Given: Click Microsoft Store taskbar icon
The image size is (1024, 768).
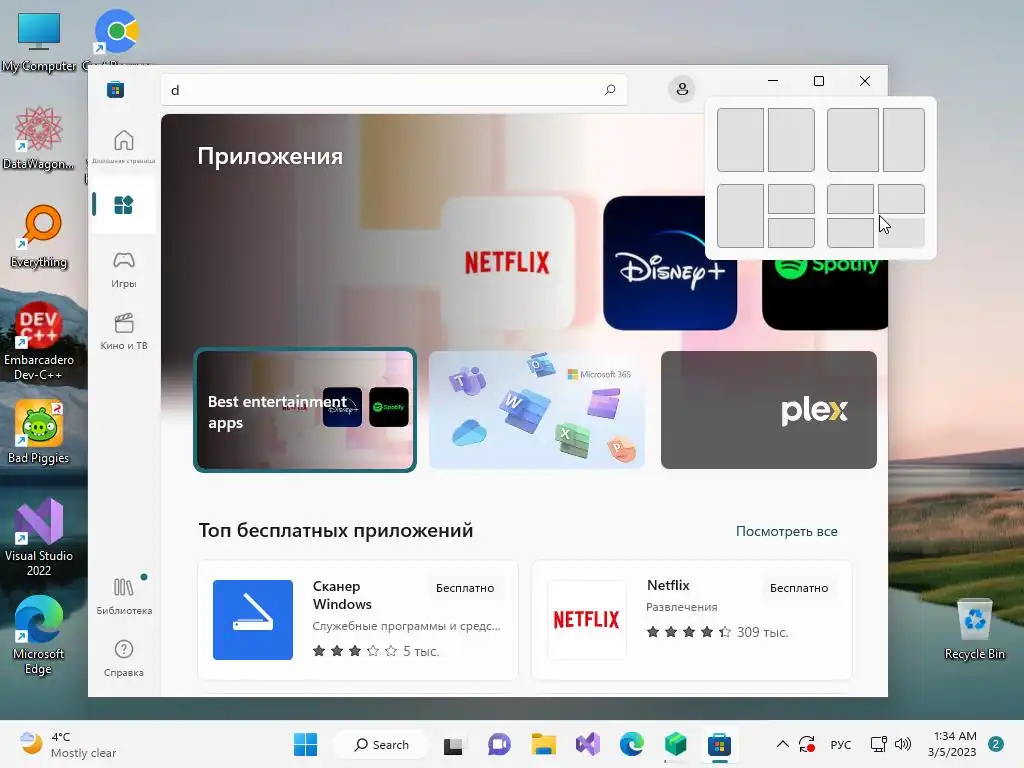Looking at the screenshot, I should (x=719, y=744).
